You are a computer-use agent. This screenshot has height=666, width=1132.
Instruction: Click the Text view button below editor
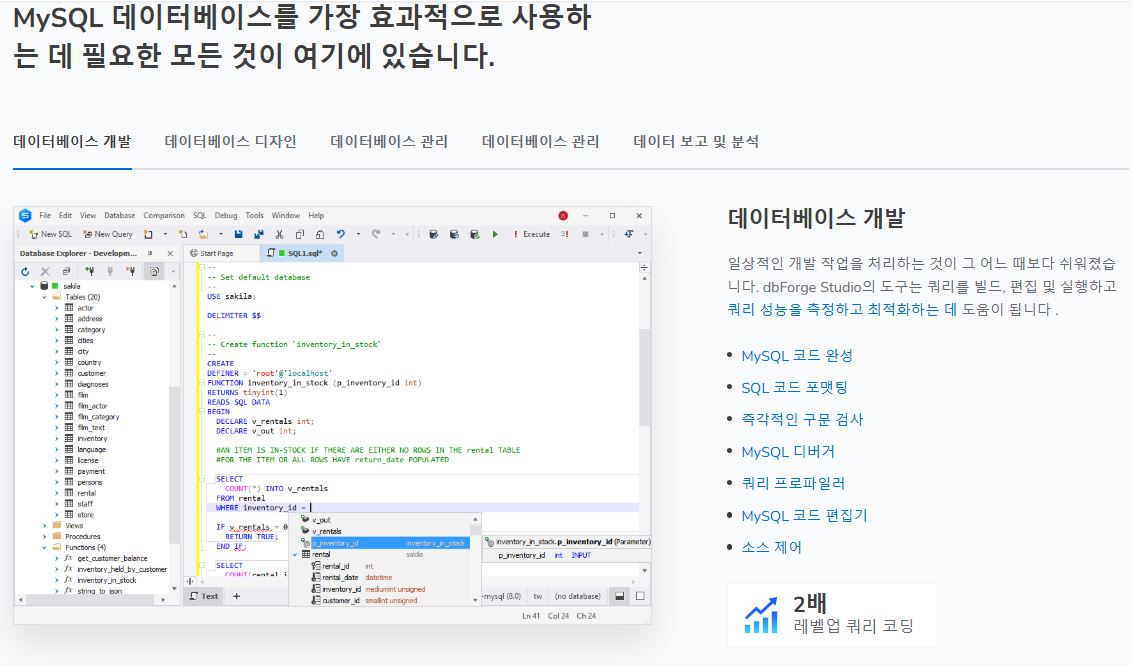[204, 596]
